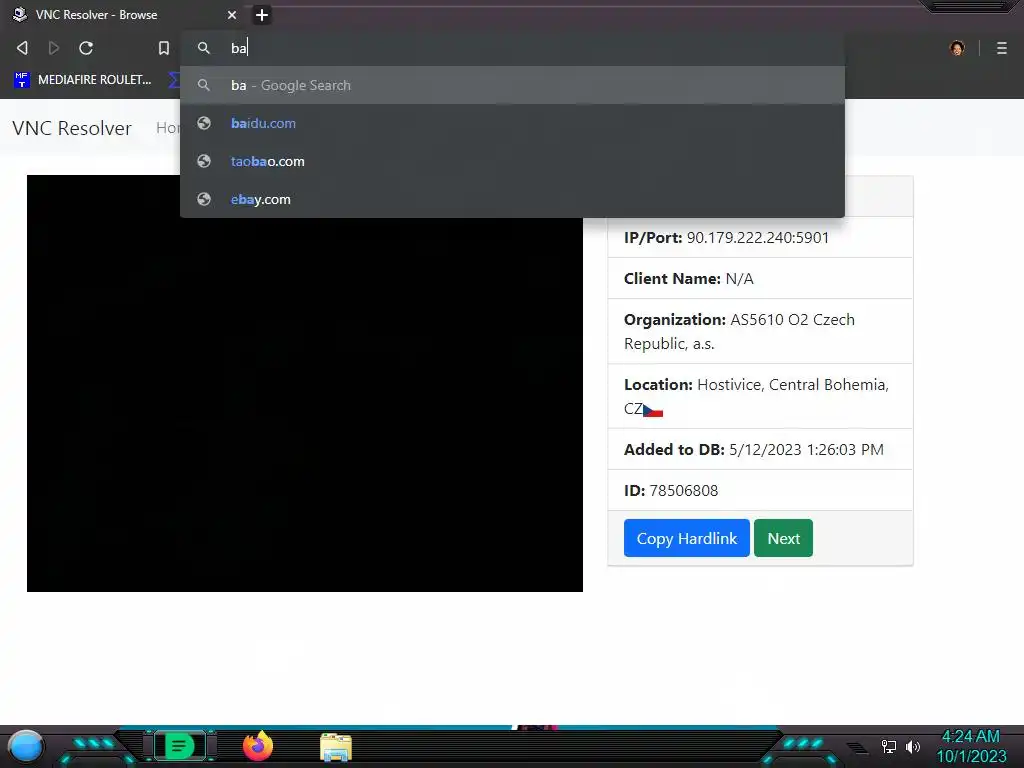Click the search magnifier icon in address bar
Viewport: 1024px width, 768px height.
pyautogui.click(x=204, y=48)
